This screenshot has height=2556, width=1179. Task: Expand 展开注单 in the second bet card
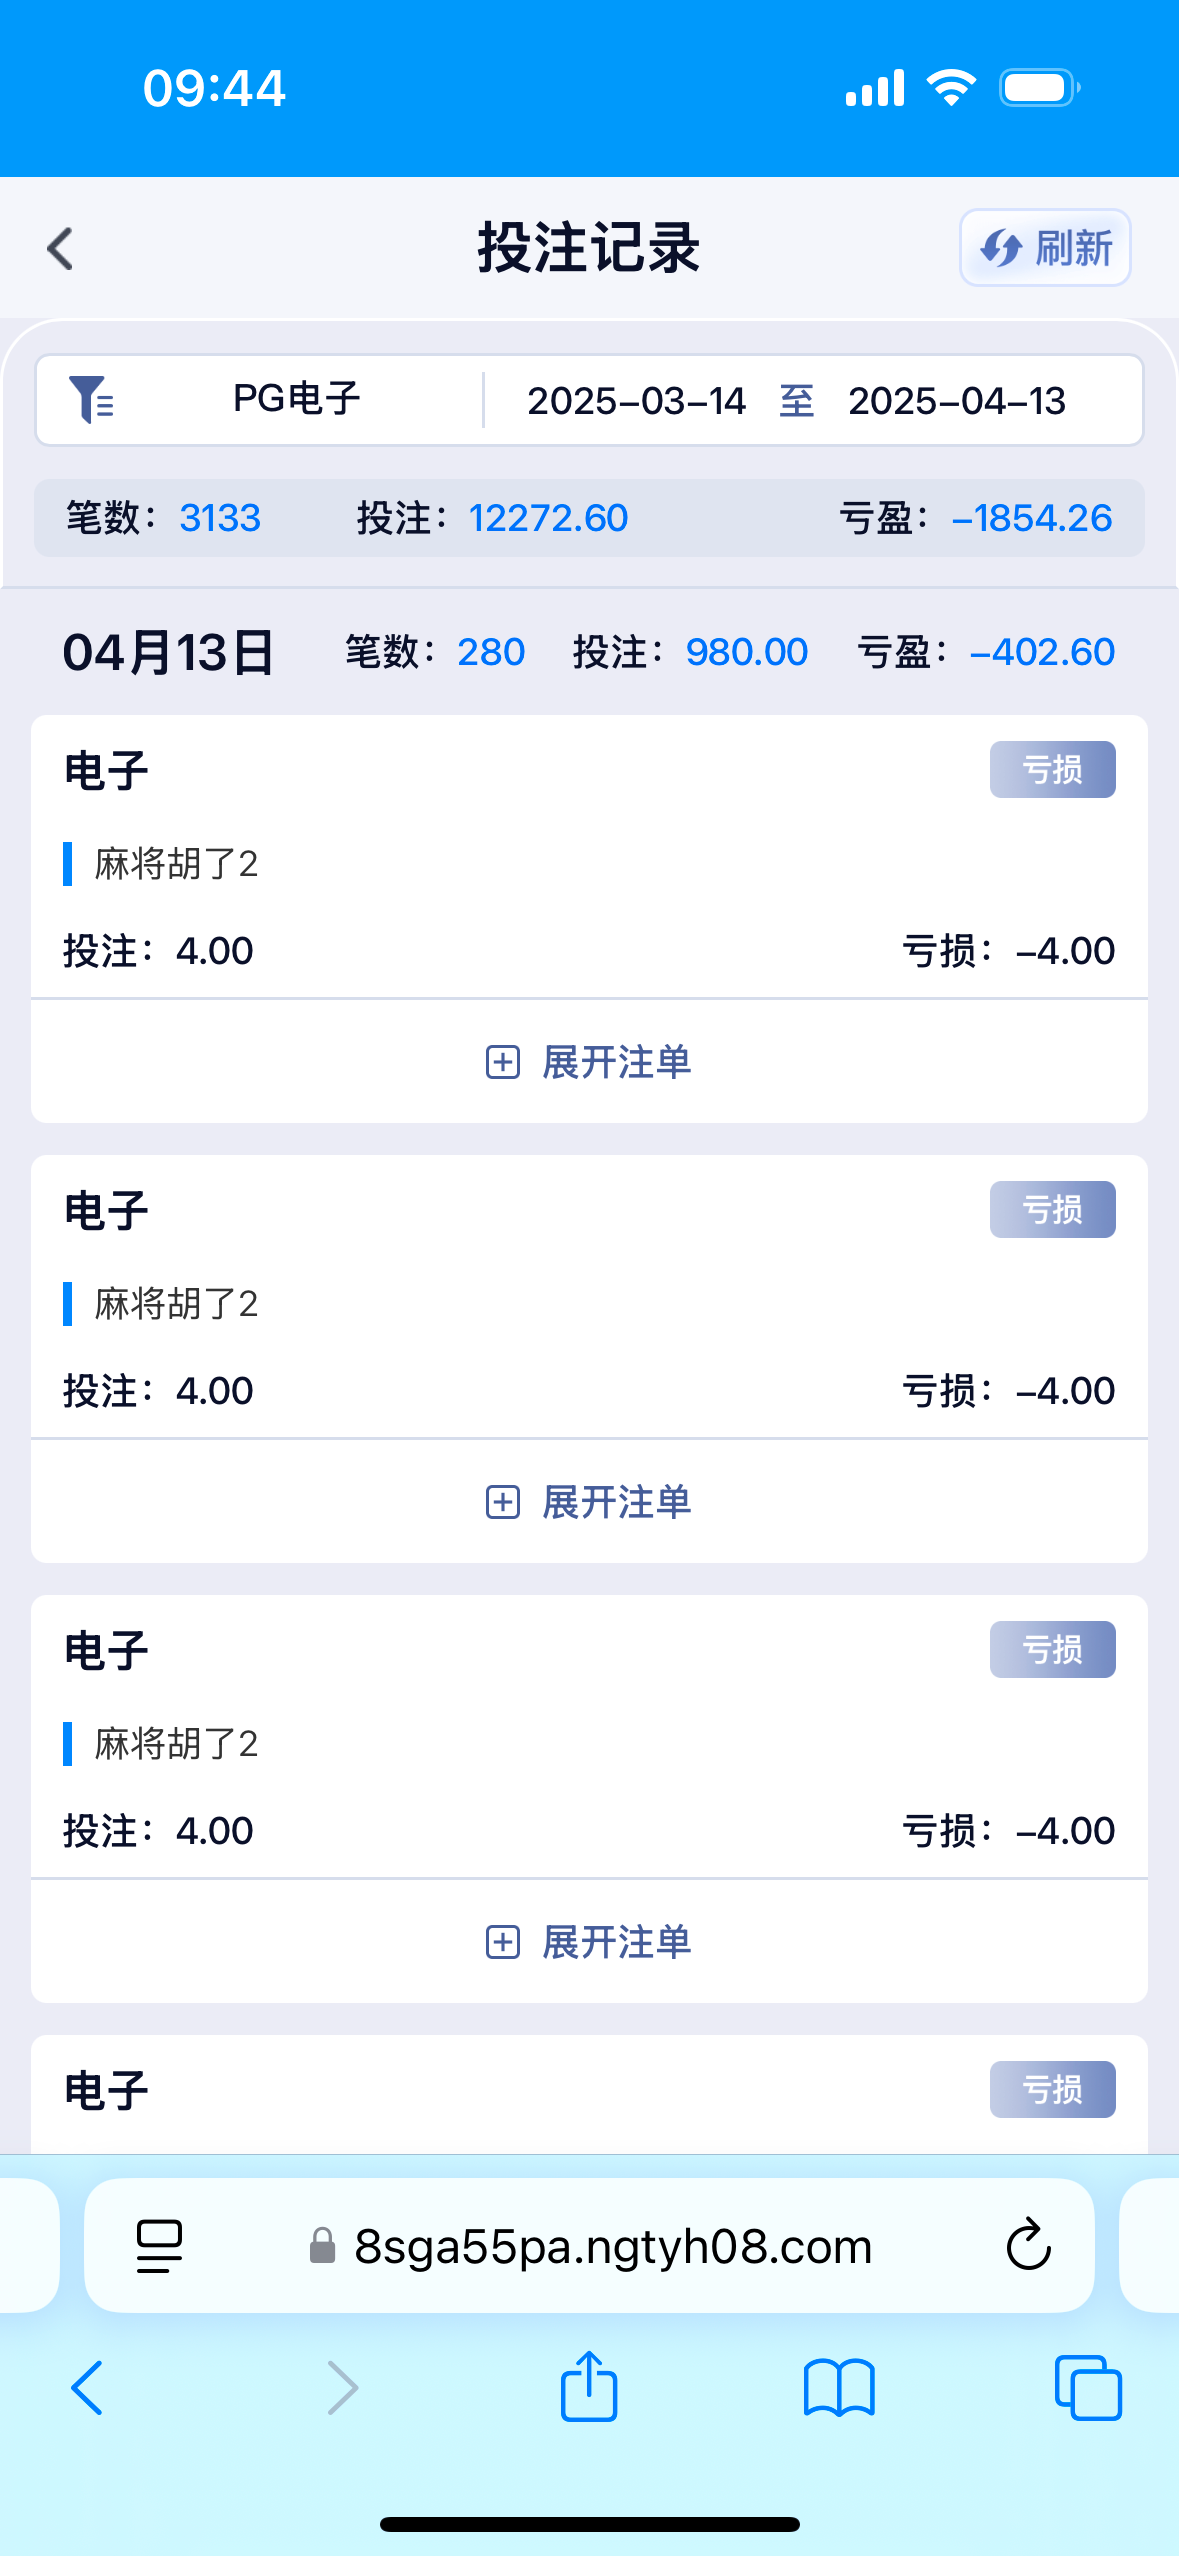click(x=589, y=1502)
